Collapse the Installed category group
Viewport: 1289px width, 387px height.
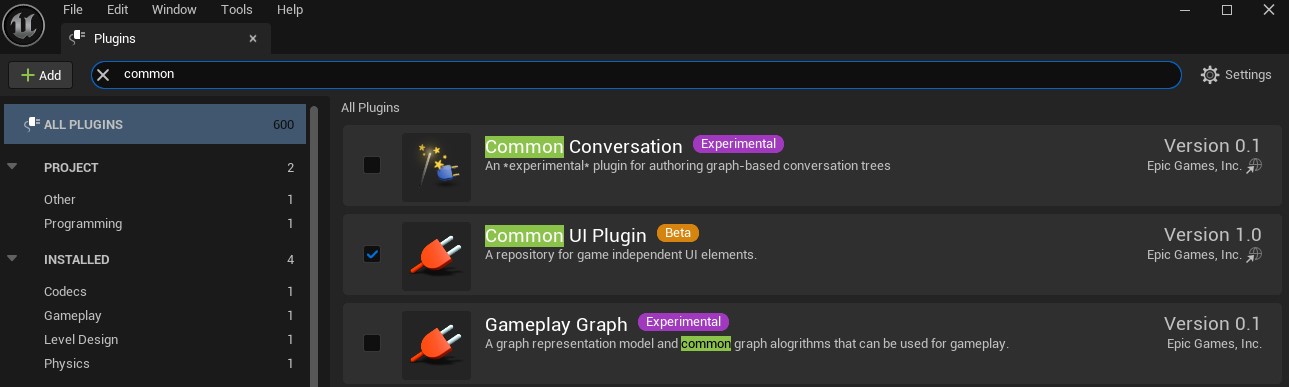click(12, 259)
